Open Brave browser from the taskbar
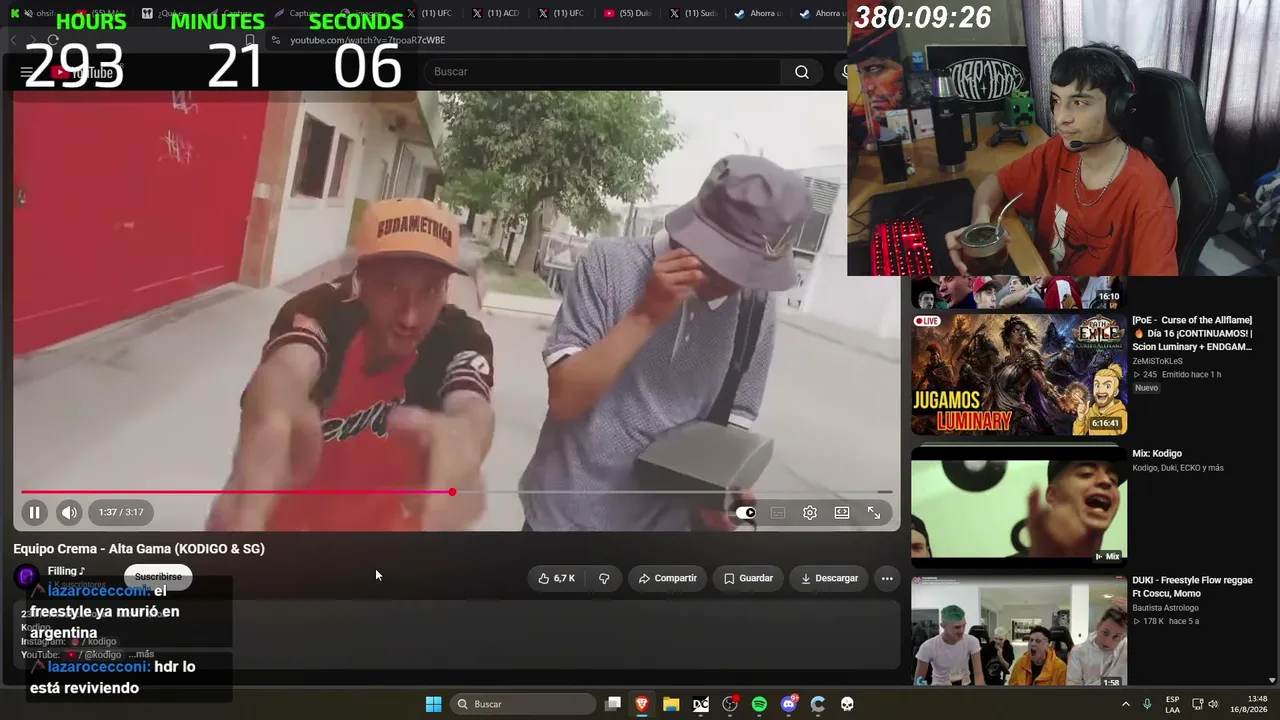The height and width of the screenshot is (720, 1280). click(x=642, y=704)
